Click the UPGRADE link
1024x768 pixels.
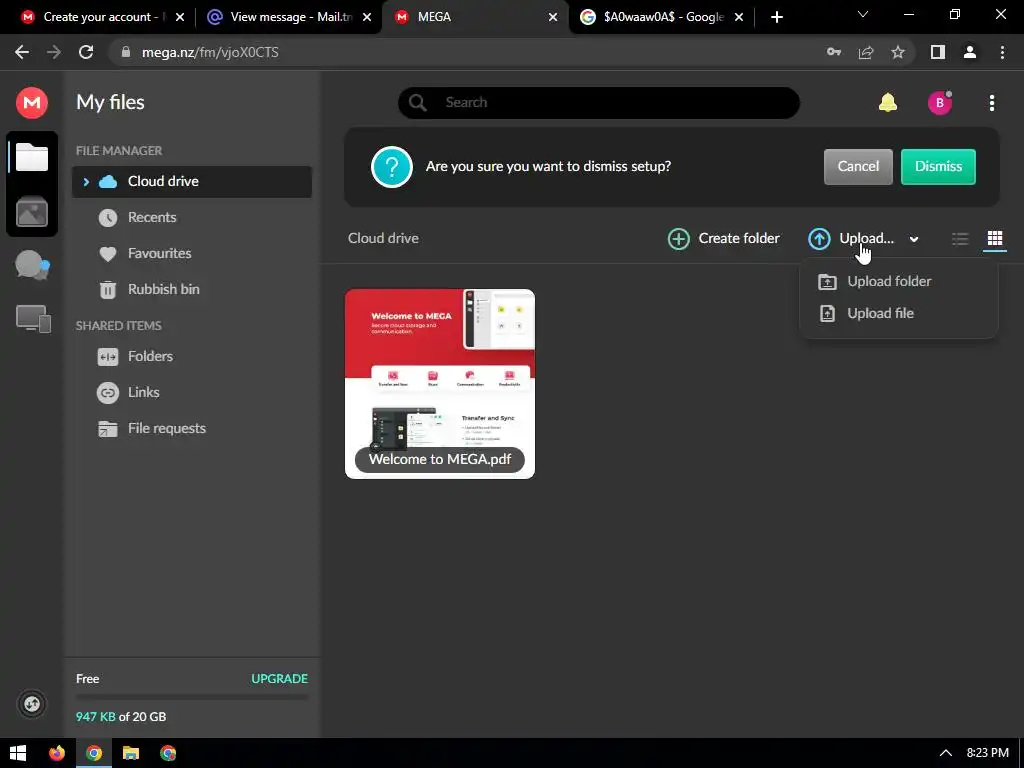point(280,679)
